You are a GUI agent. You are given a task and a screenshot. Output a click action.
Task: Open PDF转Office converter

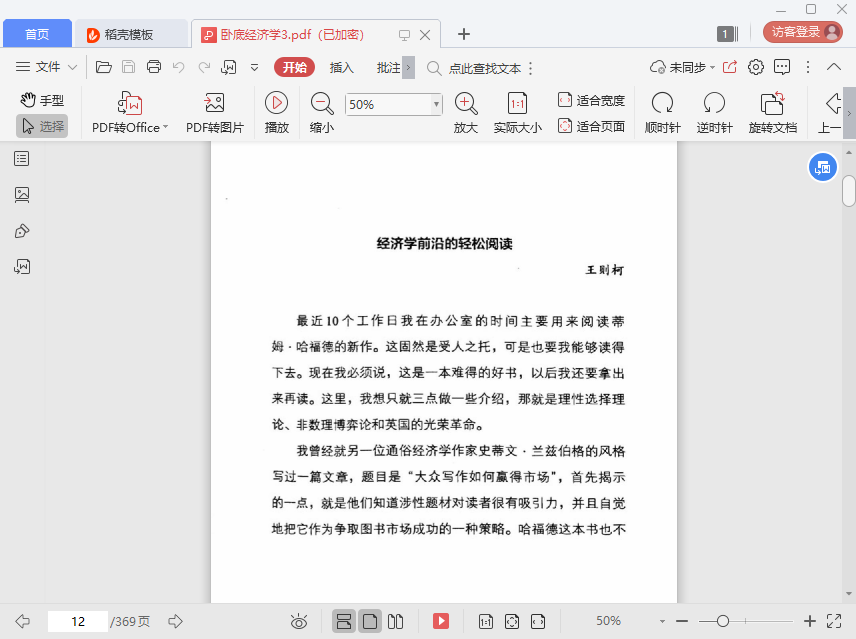point(130,113)
